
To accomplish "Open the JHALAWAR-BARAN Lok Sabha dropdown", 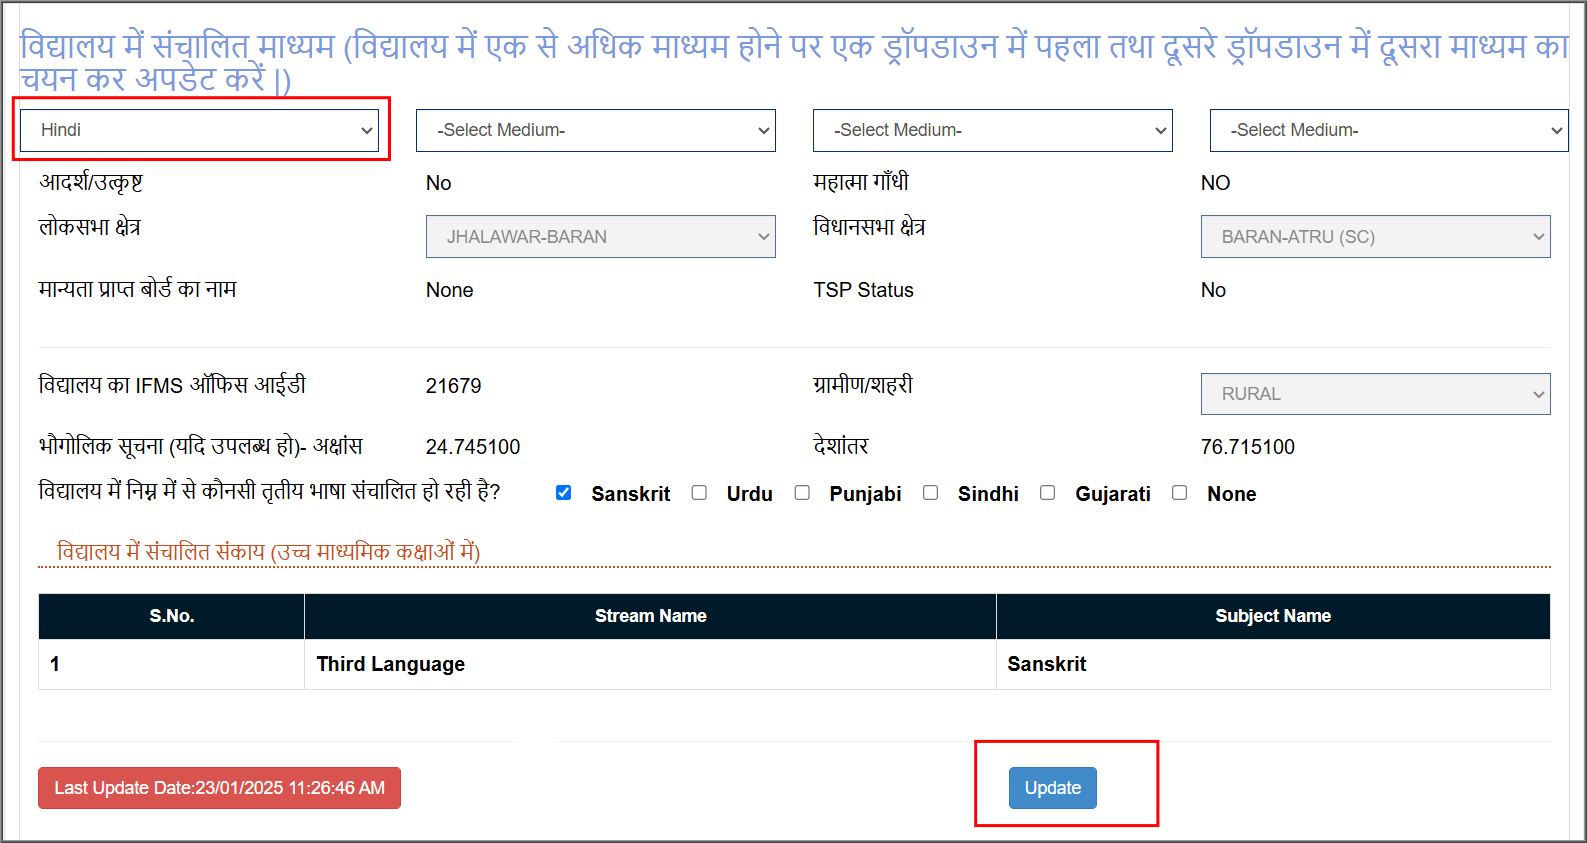I will click(x=601, y=237).
